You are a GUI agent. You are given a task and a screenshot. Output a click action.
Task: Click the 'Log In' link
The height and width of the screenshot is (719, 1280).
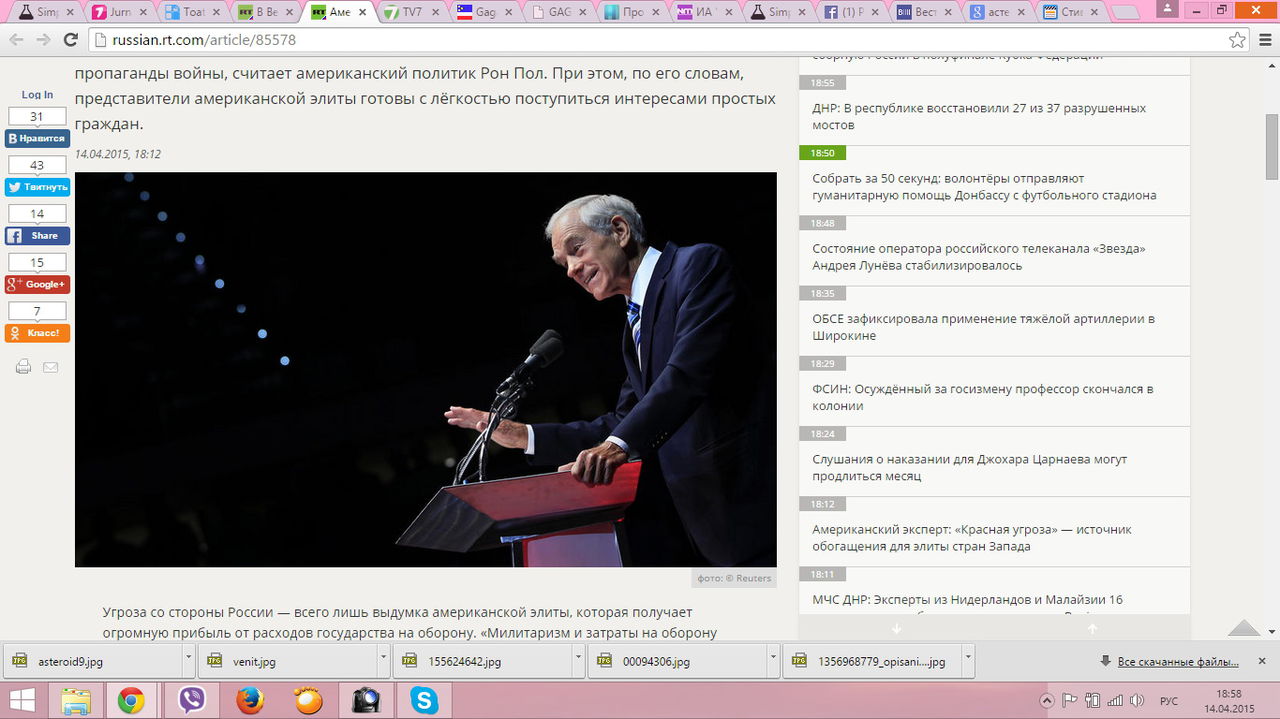coord(37,95)
